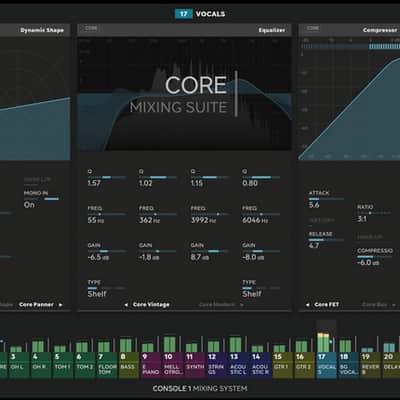
Task: Click the 3992 Hz frequency slider
Action: tap(209, 214)
